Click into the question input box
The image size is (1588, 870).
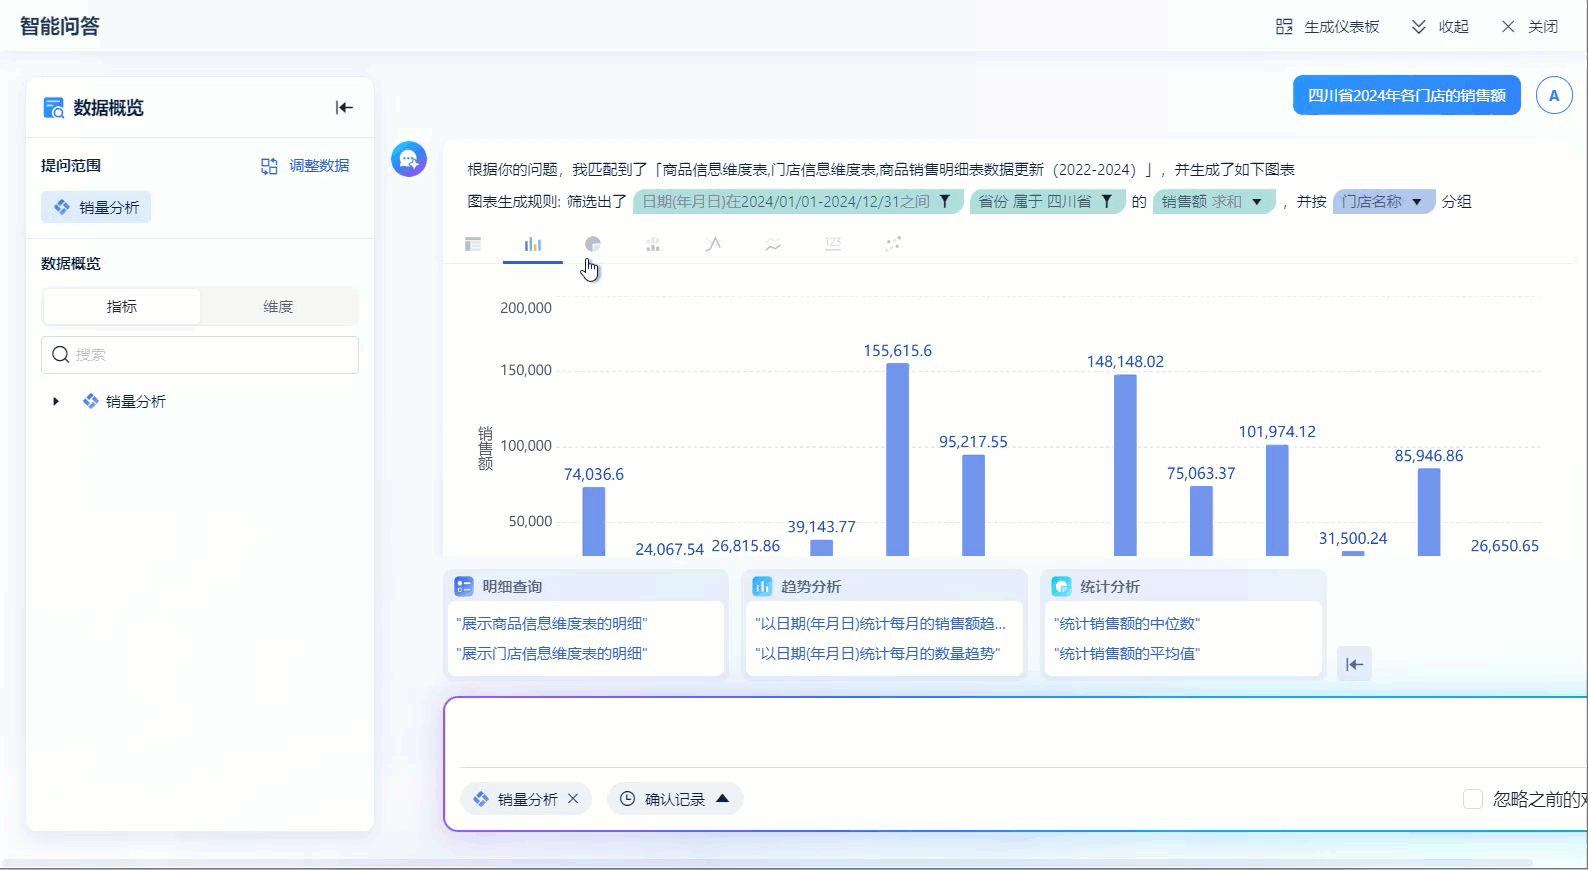(x=1016, y=733)
